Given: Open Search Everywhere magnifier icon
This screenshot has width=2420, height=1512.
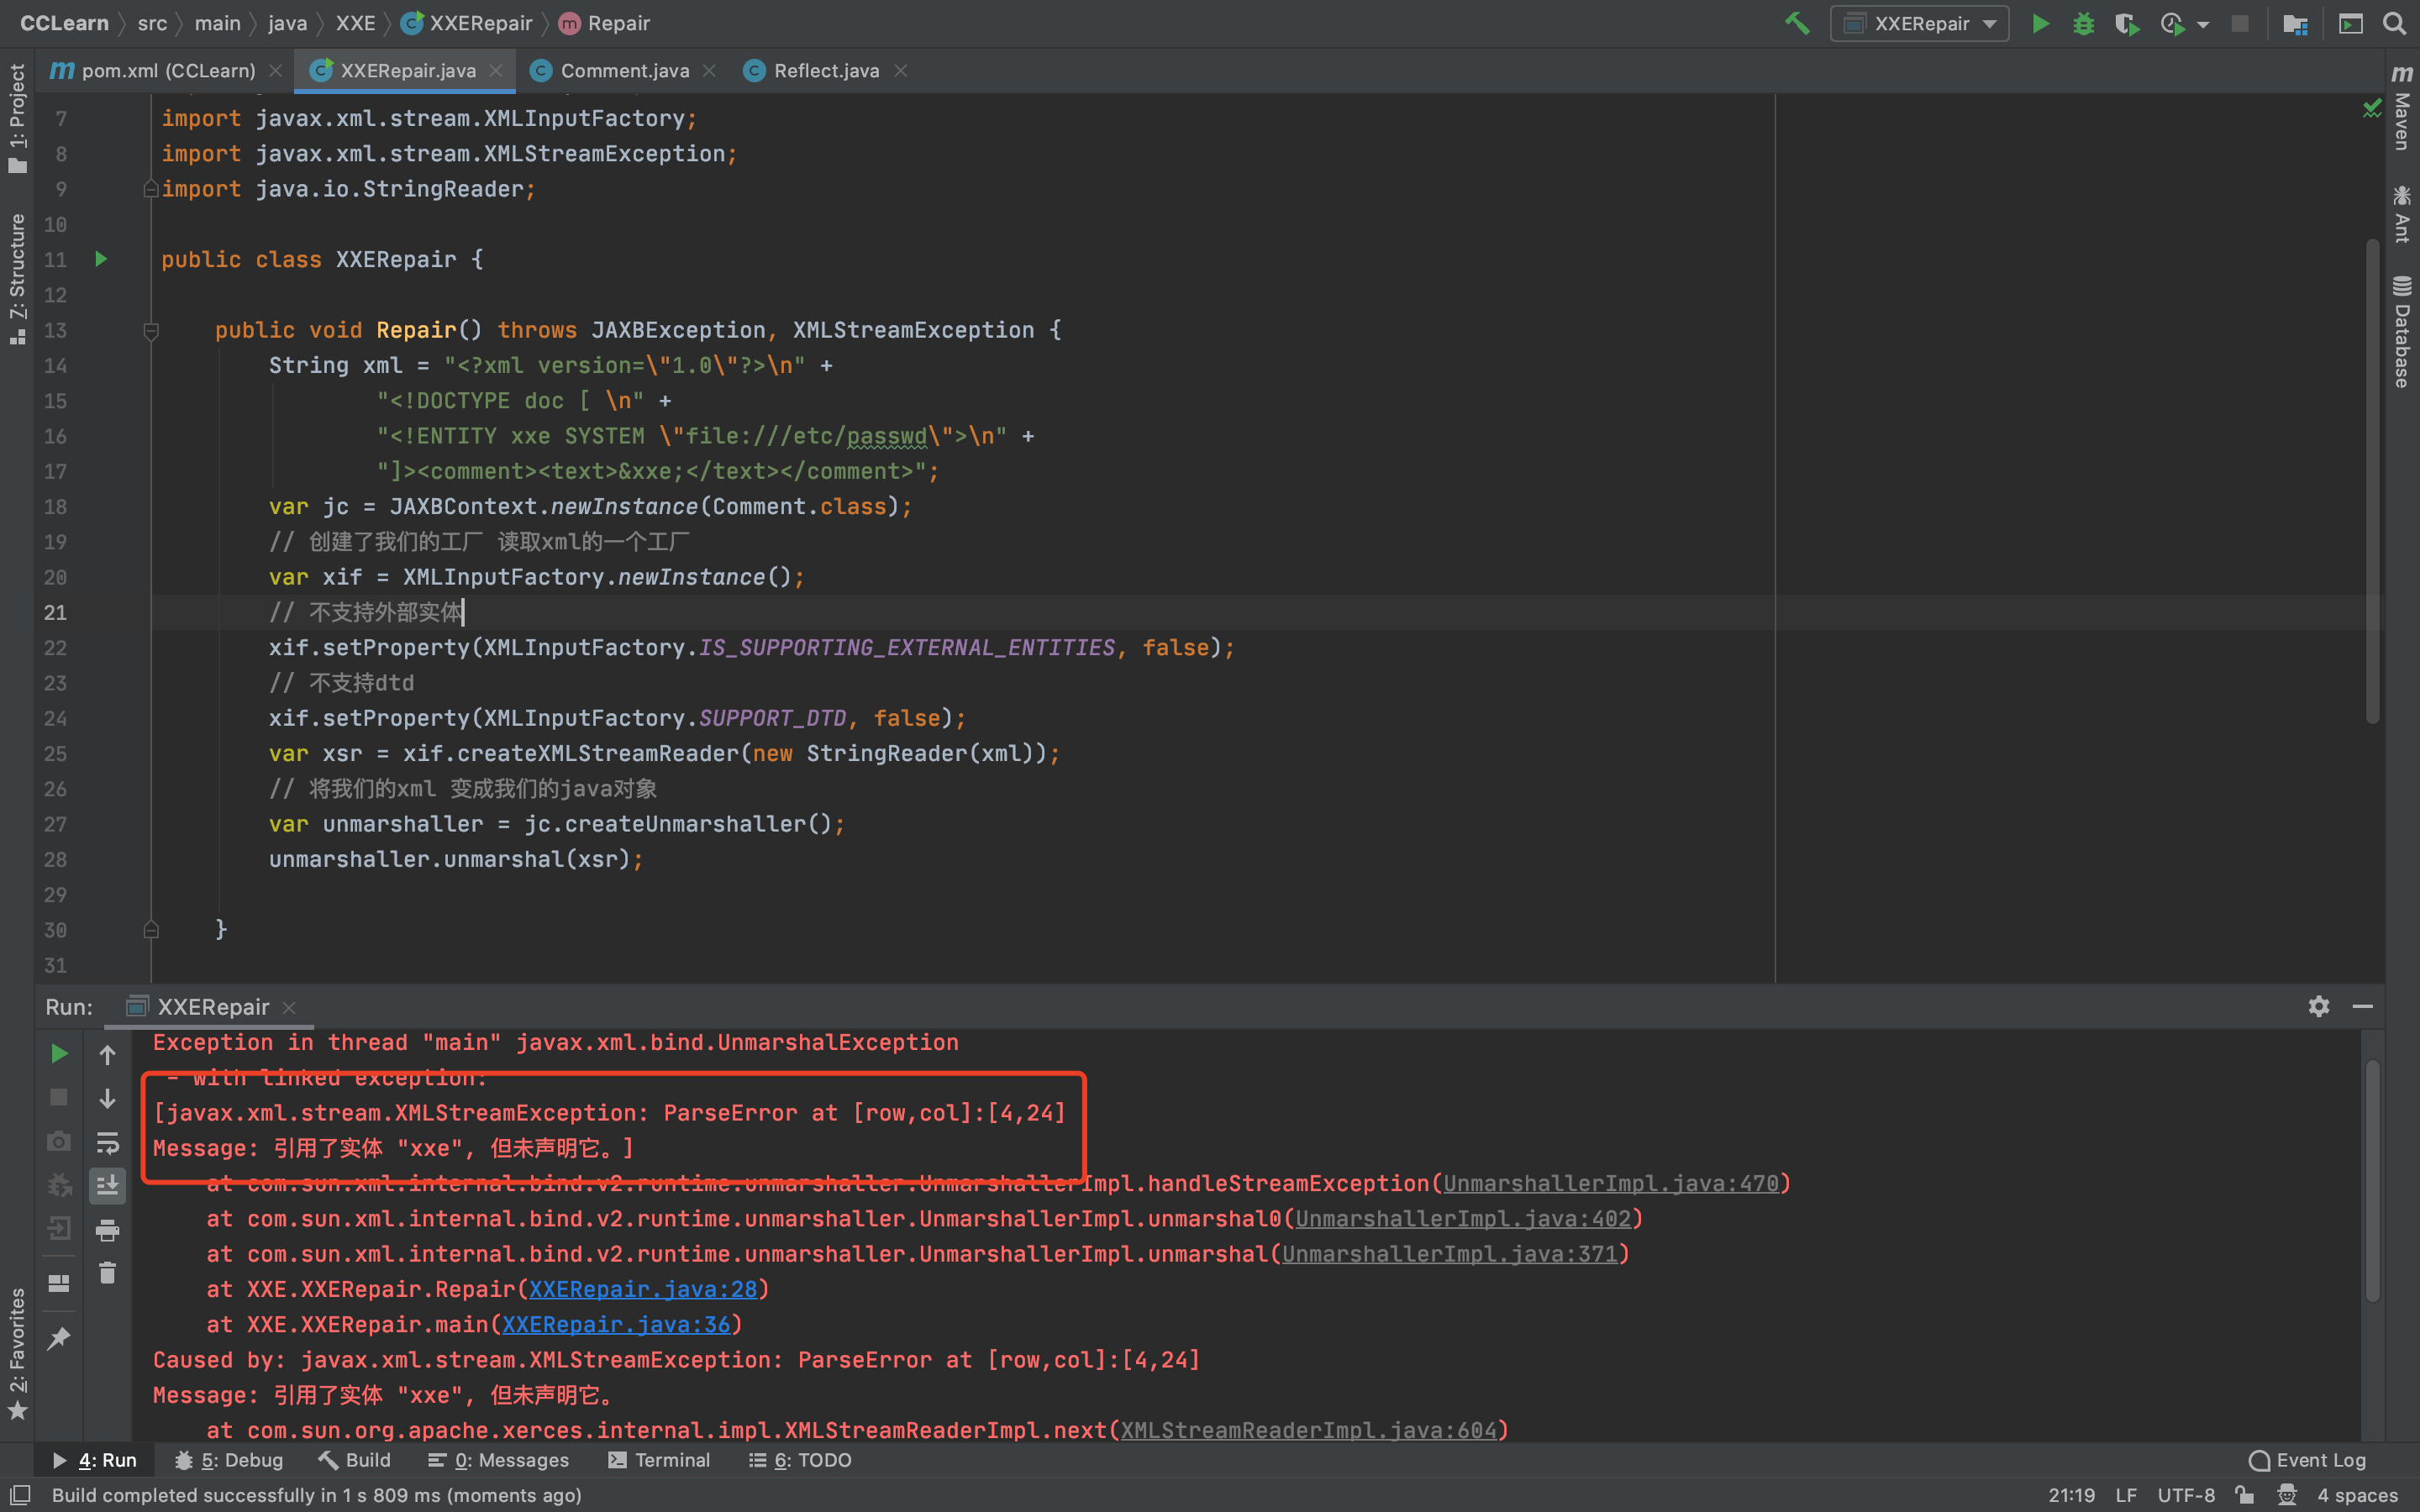Looking at the screenshot, I should (x=2394, y=23).
